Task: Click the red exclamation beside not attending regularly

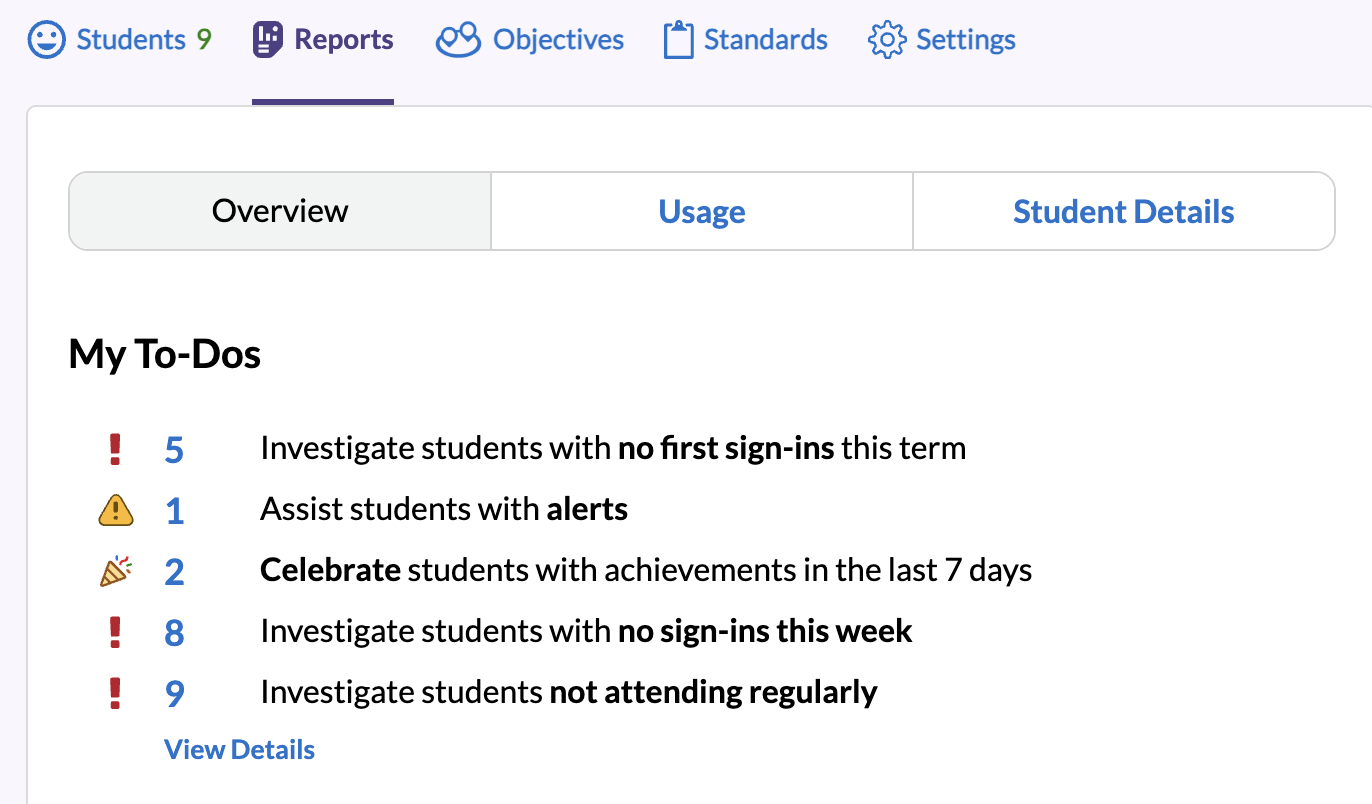Action: coord(115,693)
